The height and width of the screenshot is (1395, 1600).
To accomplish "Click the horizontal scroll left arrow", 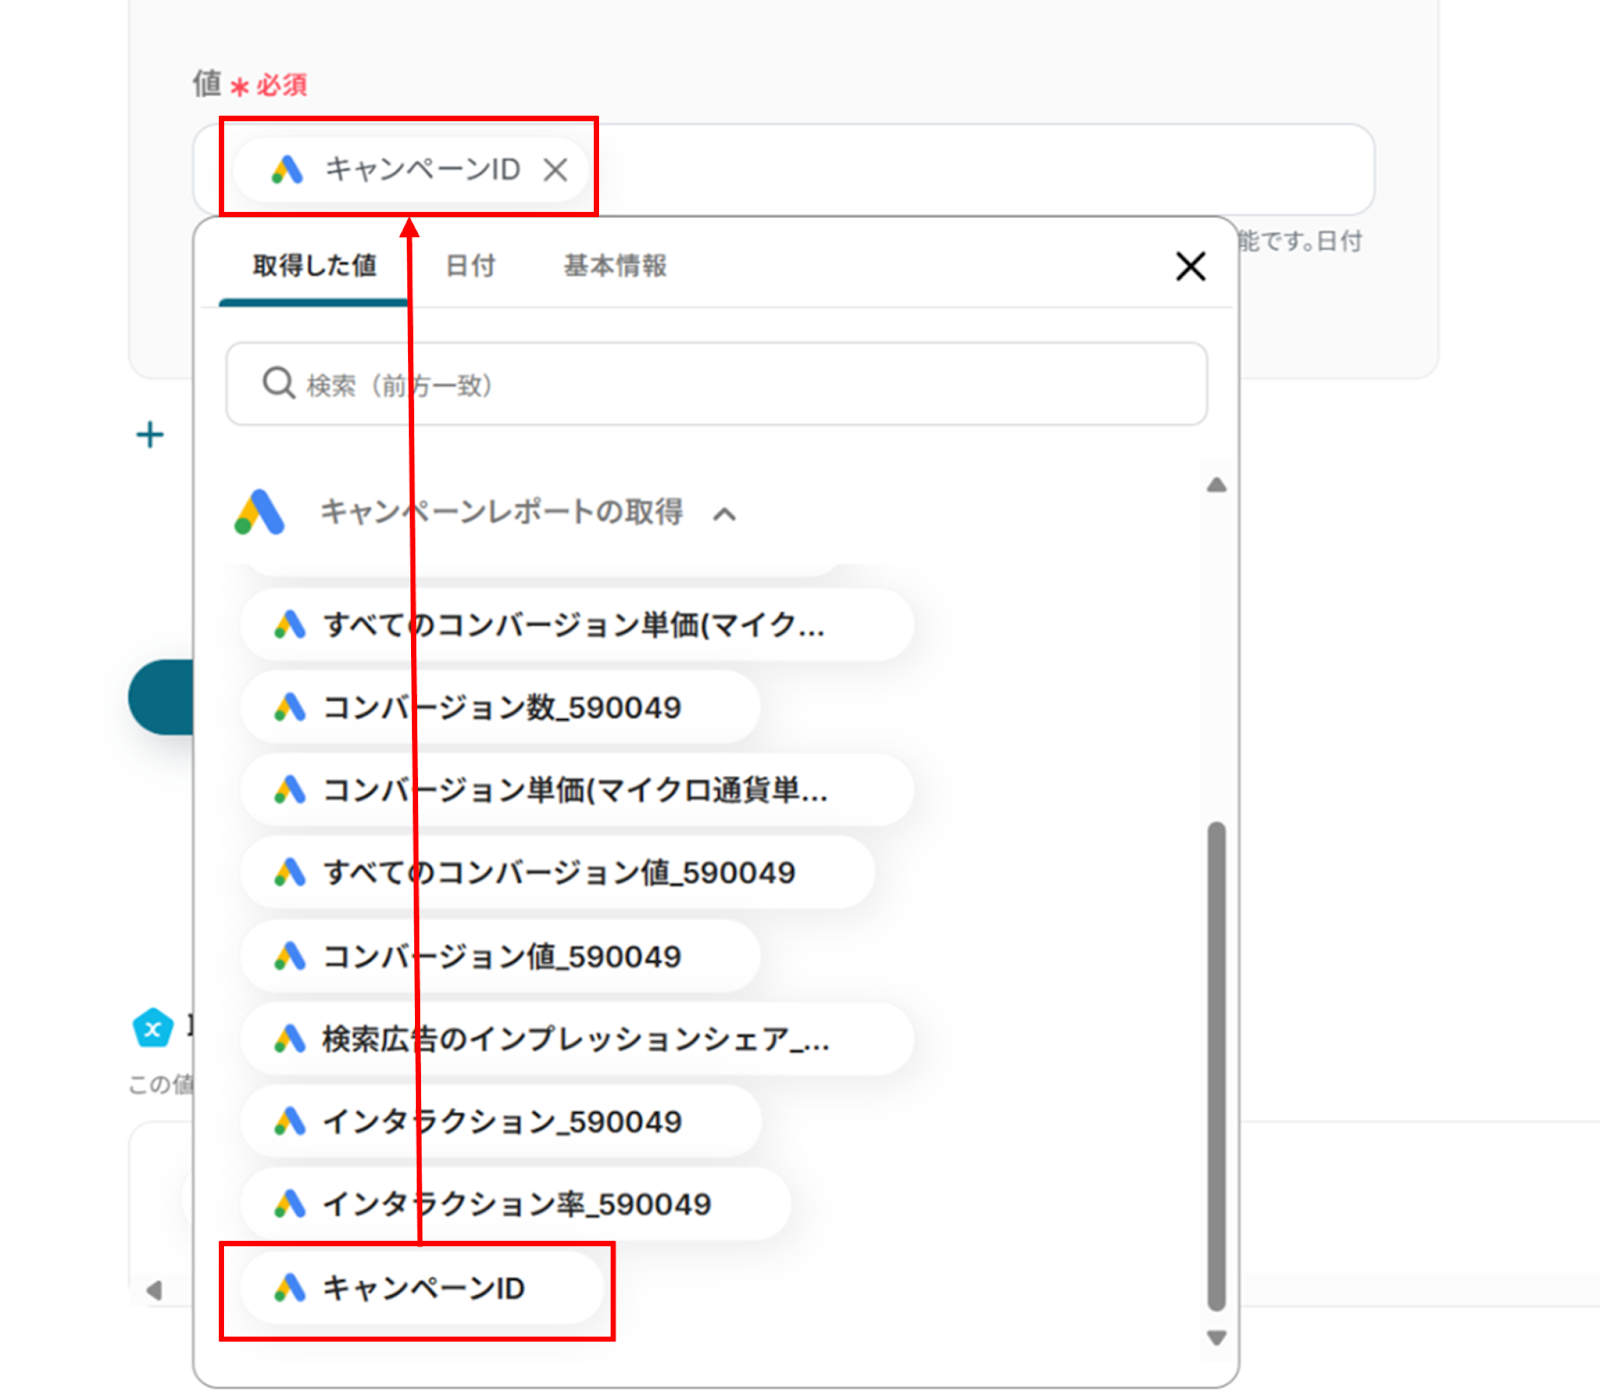I will point(154,1290).
